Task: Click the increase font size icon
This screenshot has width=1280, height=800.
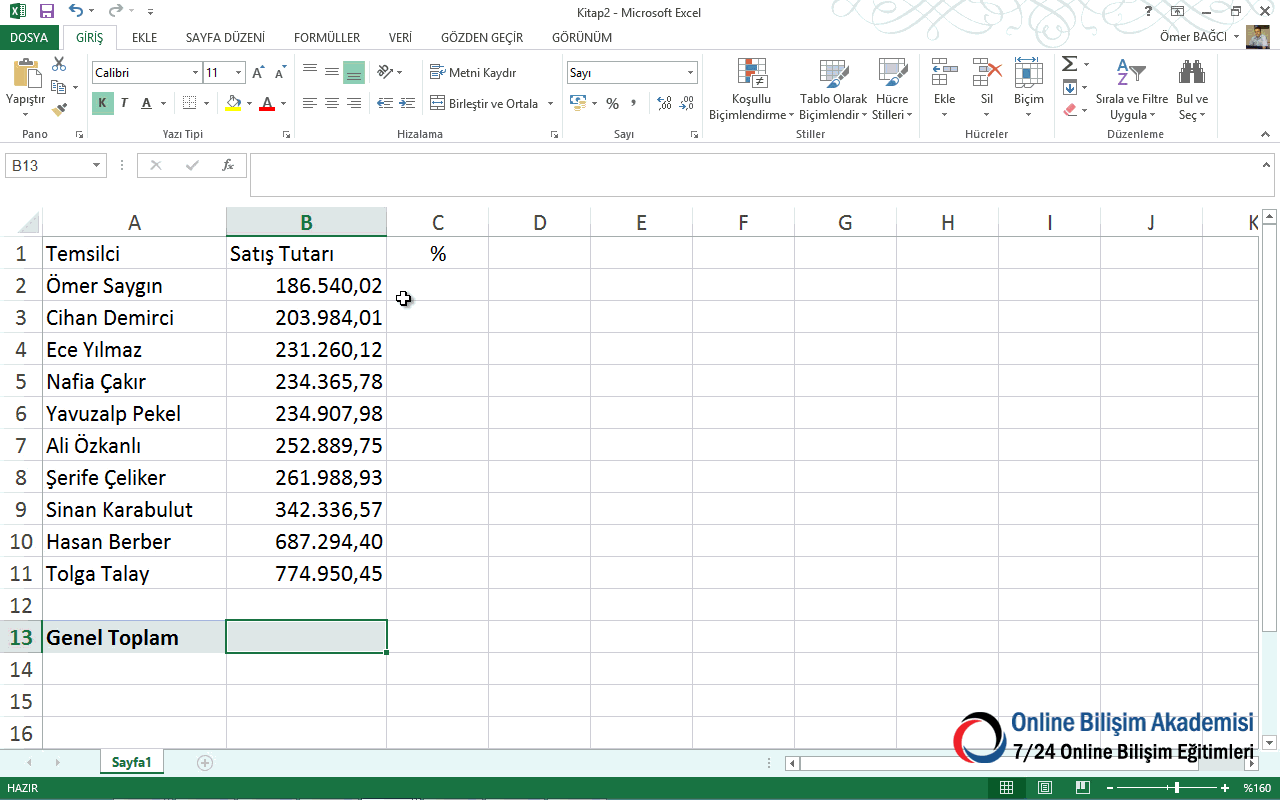Action: click(258, 73)
